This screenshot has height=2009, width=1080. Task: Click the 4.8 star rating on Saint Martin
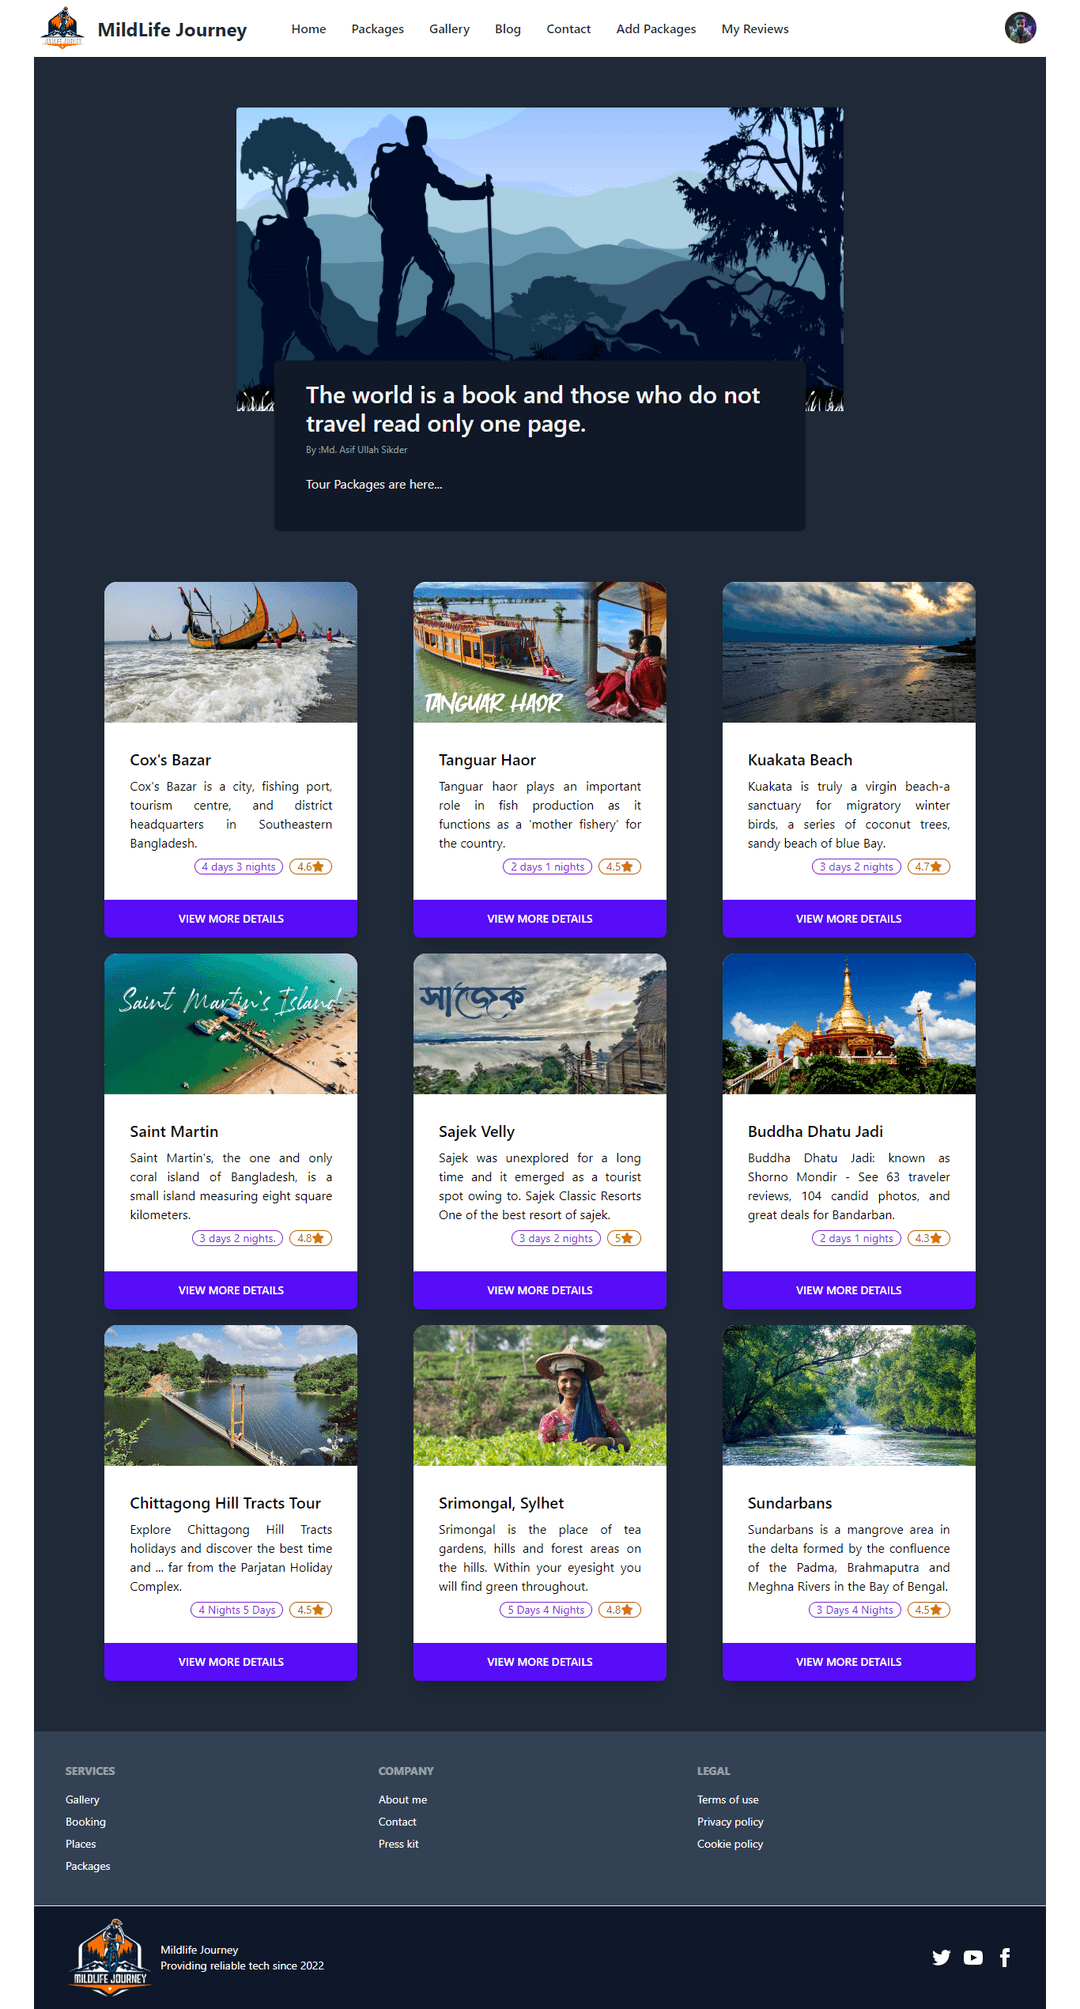(x=310, y=1238)
